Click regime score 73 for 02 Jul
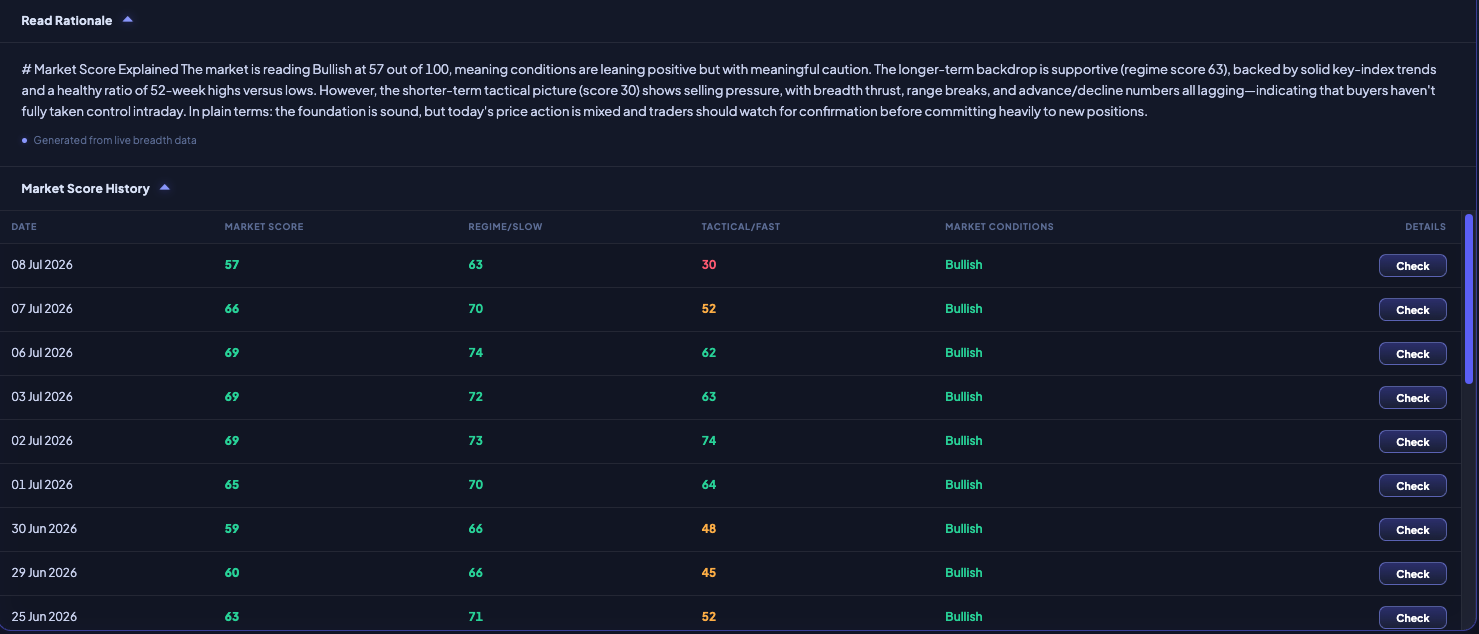1479x634 pixels. coord(476,441)
